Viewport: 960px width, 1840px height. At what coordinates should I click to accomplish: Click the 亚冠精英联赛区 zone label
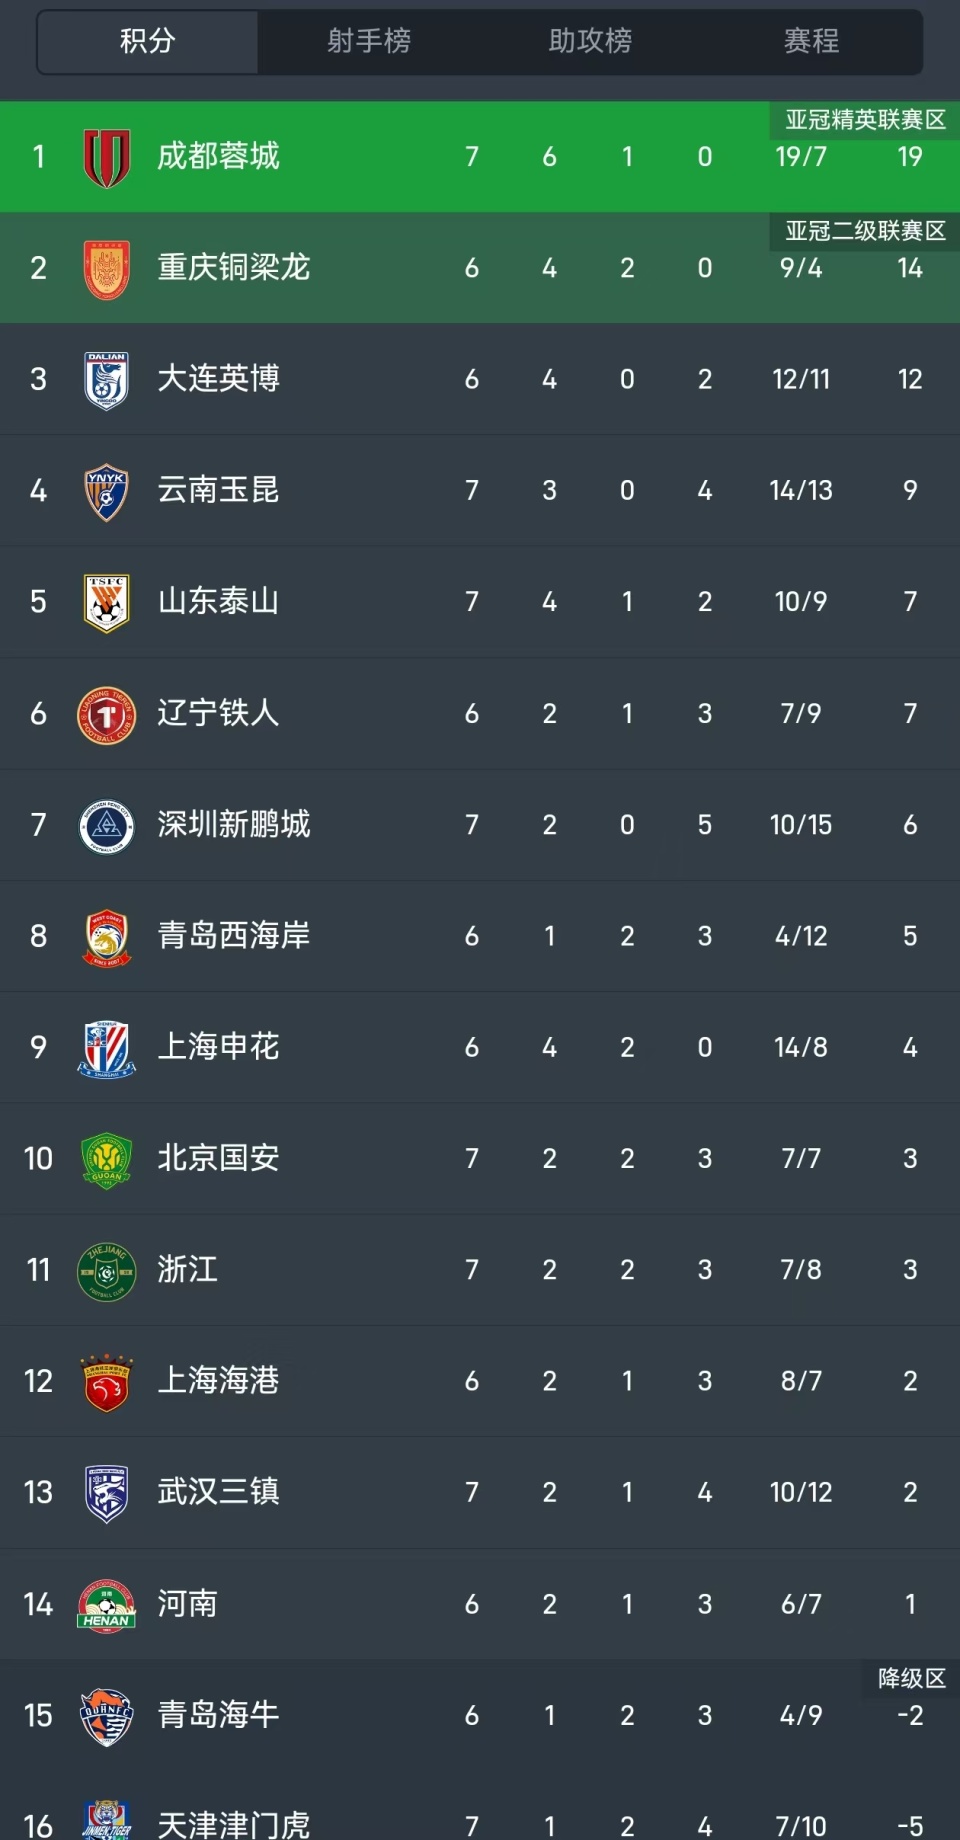pyautogui.click(x=865, y=120)
